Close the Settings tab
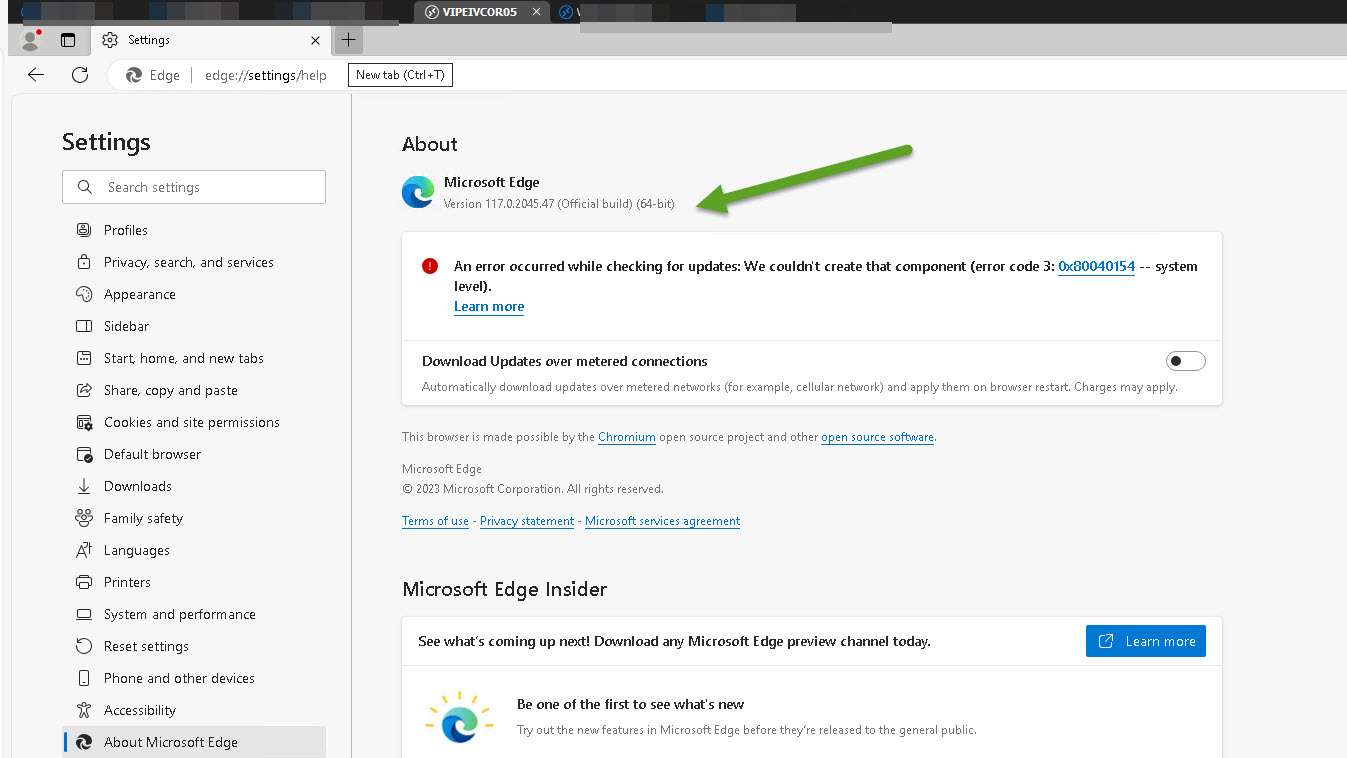Viewport: 1347px width, 758px height. click(316, 40)
